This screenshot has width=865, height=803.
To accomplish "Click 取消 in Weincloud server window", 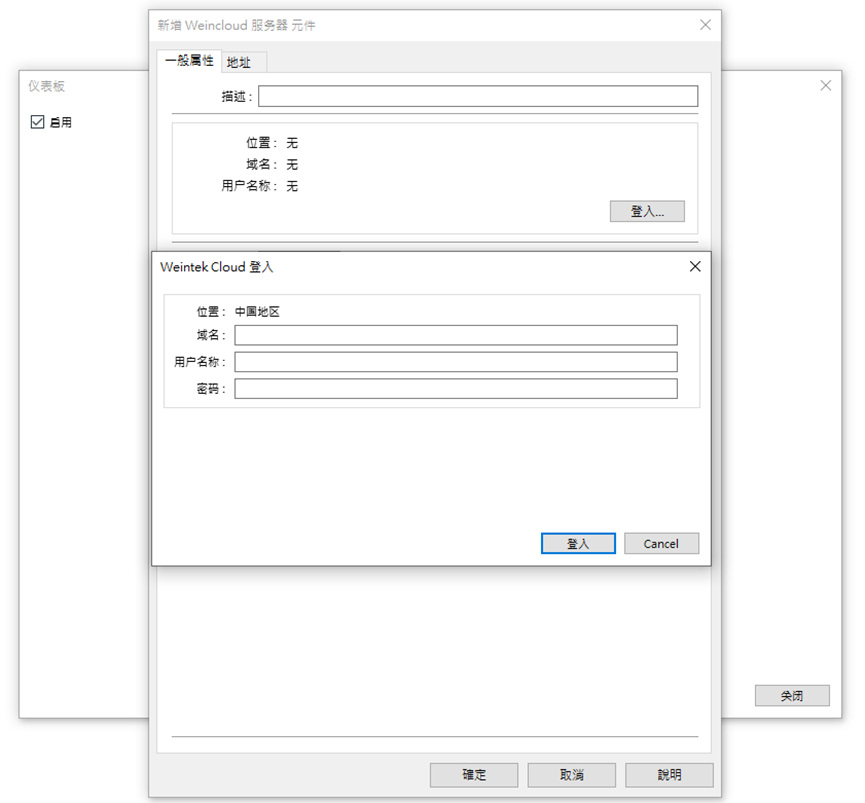I will (x=572, y=775).
